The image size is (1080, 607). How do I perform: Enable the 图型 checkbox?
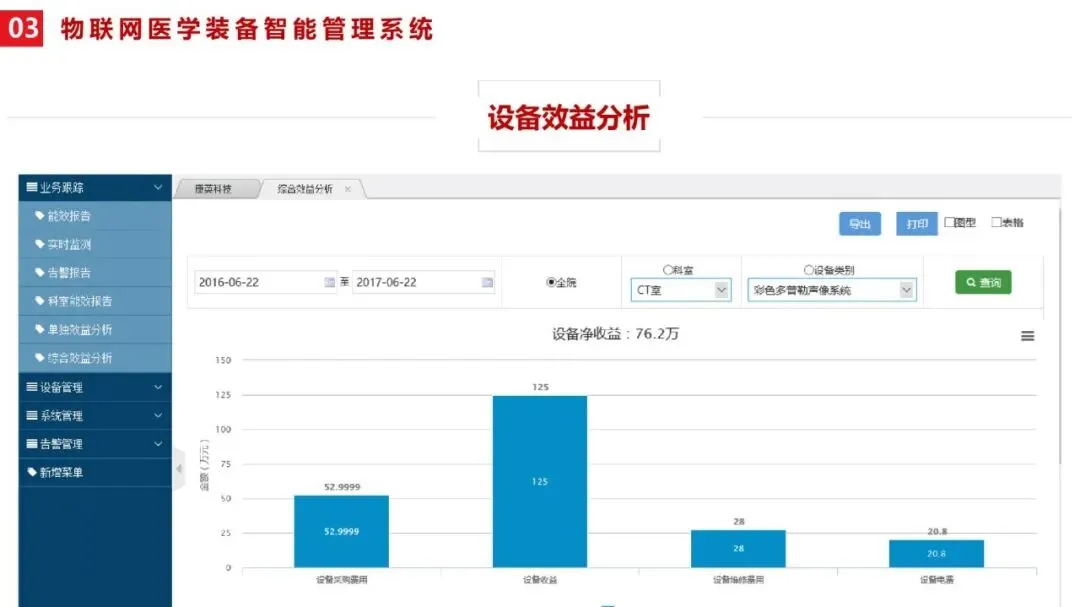(x=949, y=222)
